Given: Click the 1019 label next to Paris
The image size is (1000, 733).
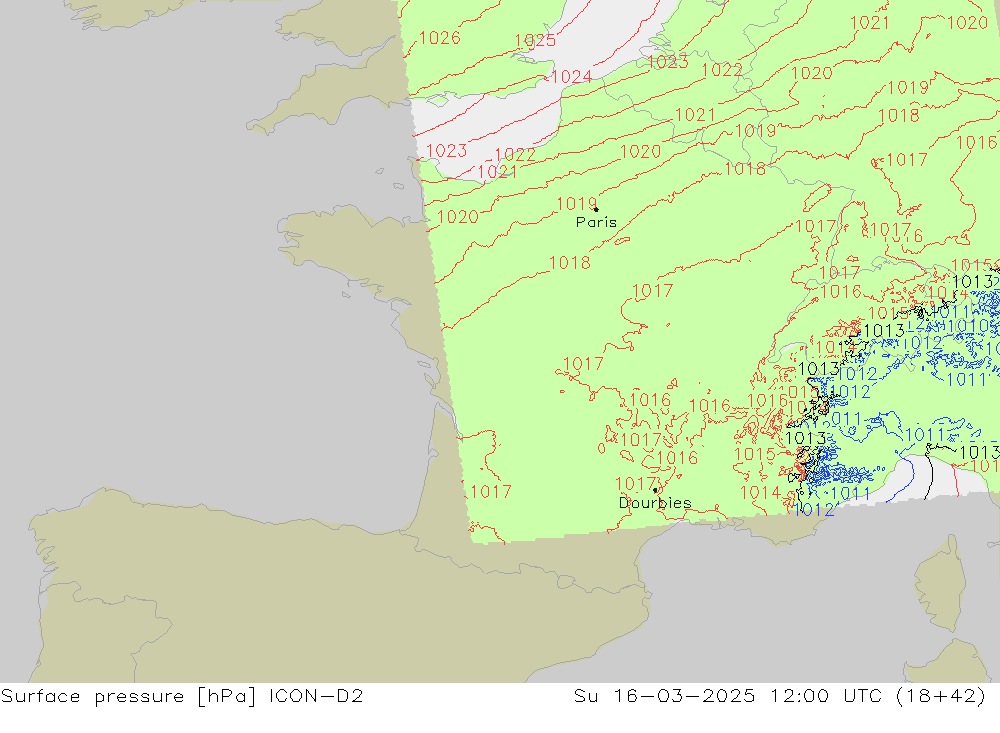Looking at the screenshot, I should click(577, 204).
